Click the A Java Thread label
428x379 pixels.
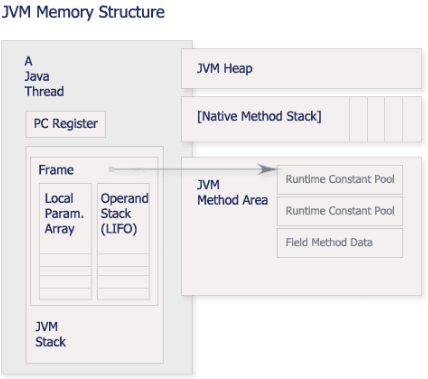coord(44,76)
